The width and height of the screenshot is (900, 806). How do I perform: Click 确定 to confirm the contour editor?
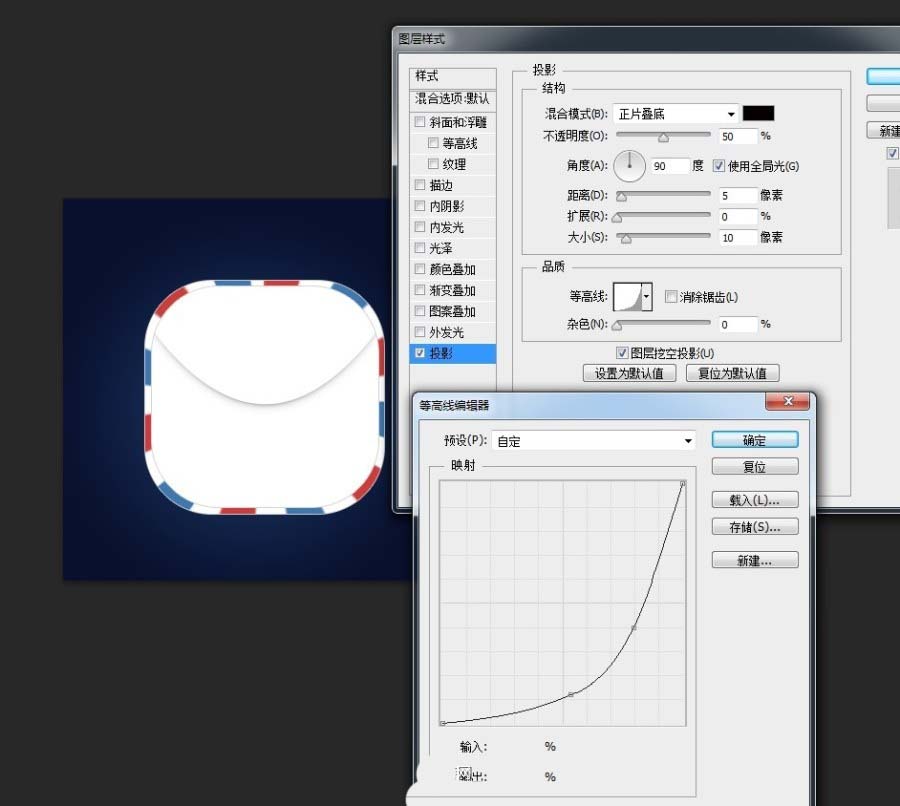click(755, 439)
